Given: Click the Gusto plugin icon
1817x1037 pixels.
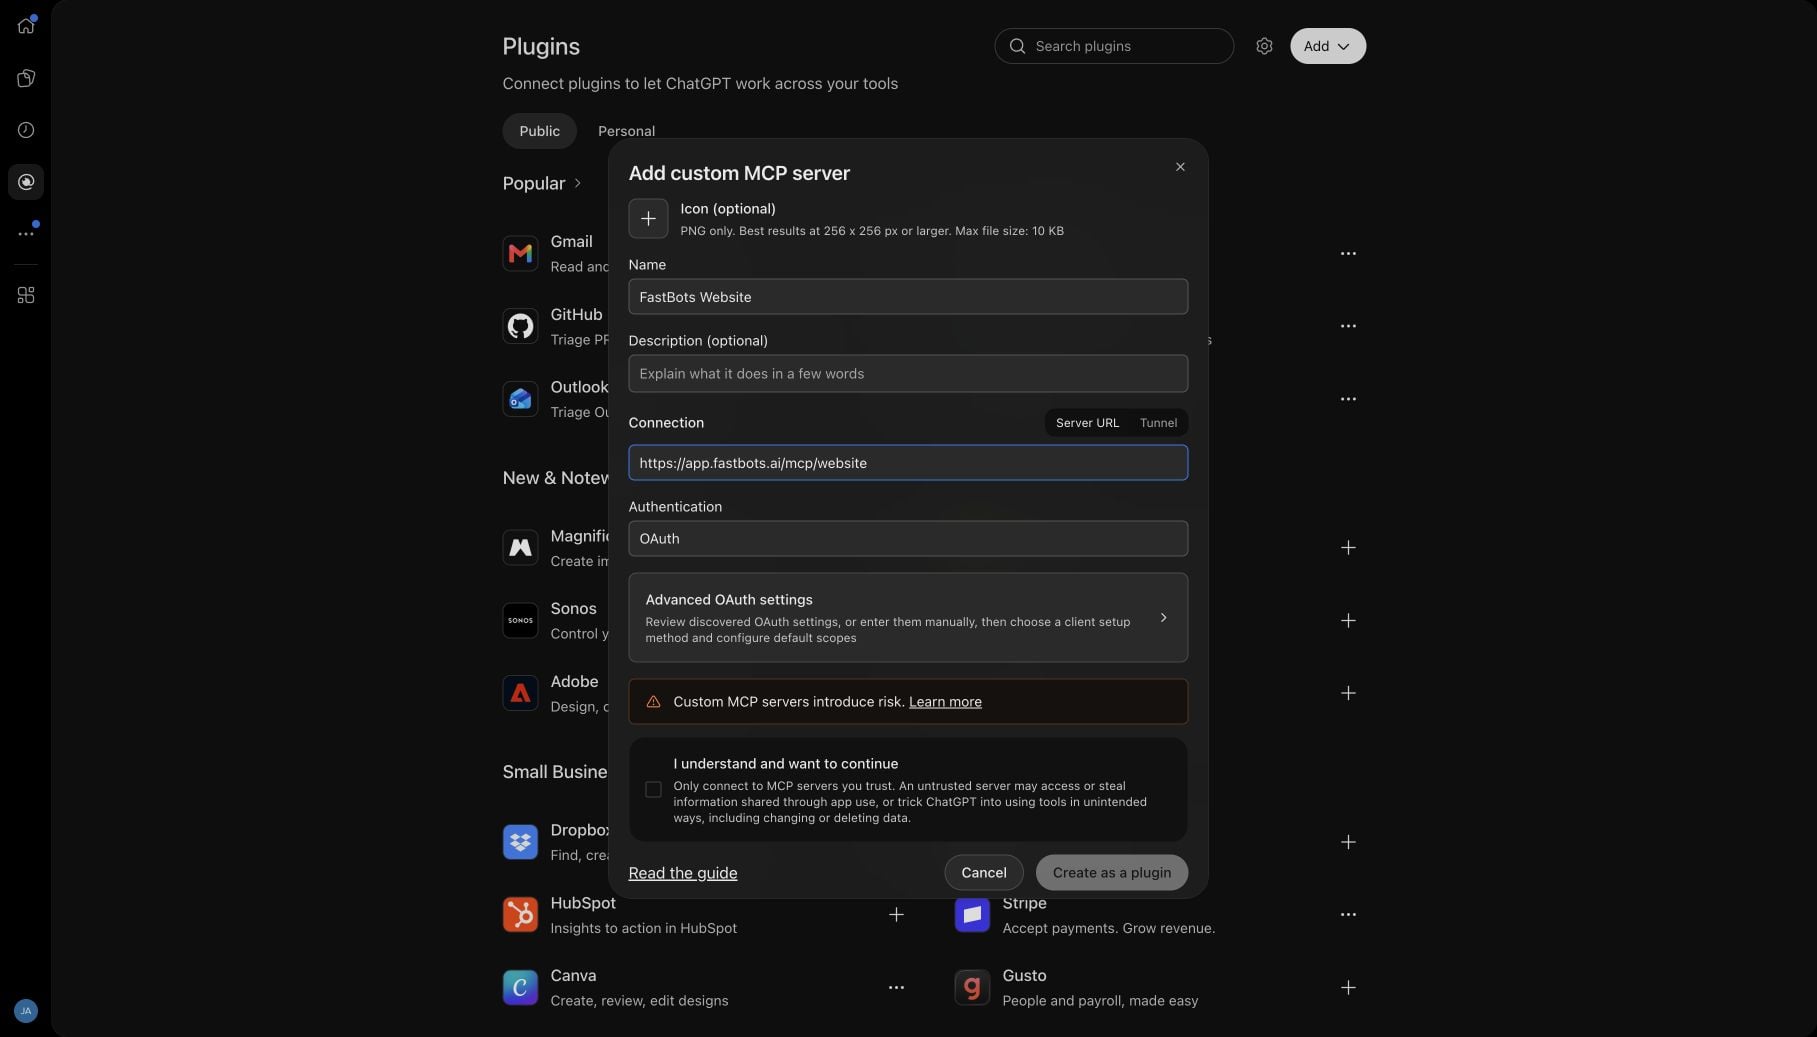Looking at the screenshot, I should pyautogui.click(x=972, y=988).
